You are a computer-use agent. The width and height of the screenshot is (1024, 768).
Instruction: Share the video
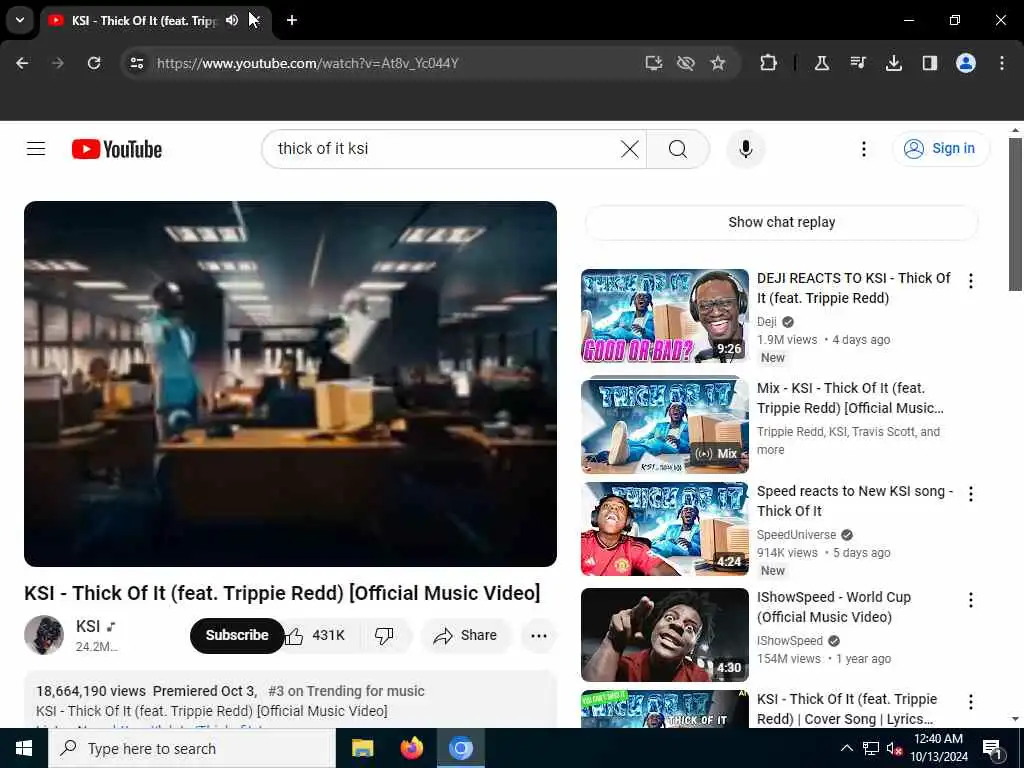tap(465, 635)
